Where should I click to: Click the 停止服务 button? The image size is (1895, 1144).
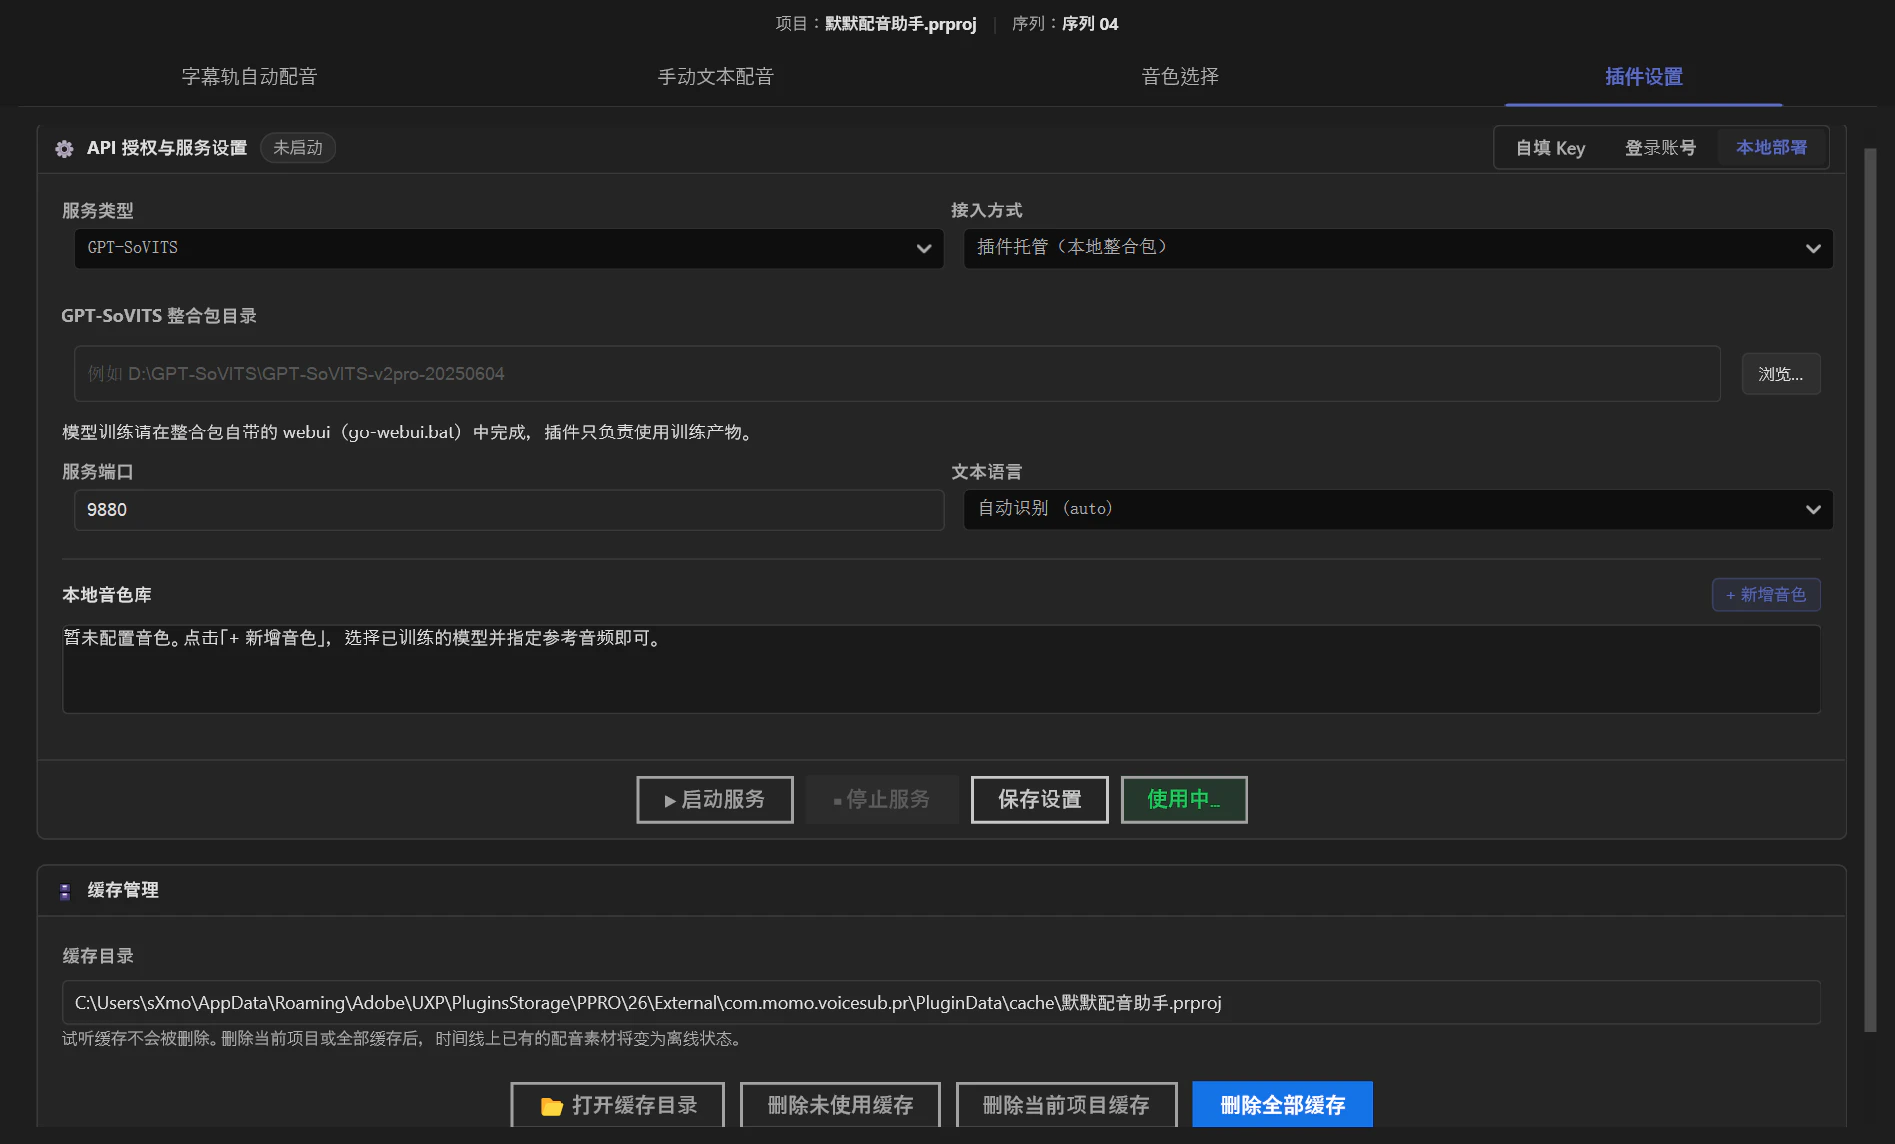[881, 800]
